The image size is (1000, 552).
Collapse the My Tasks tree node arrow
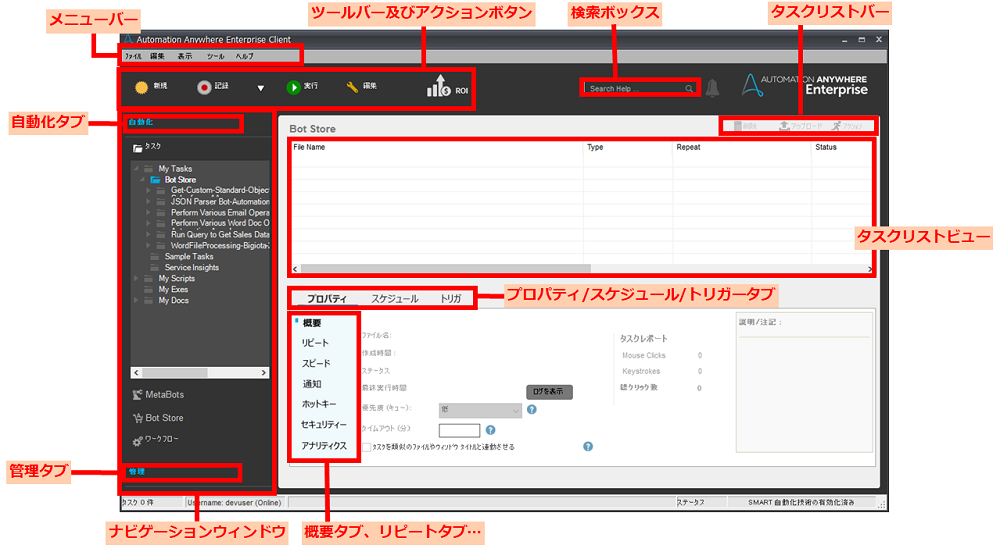point(136,169)
